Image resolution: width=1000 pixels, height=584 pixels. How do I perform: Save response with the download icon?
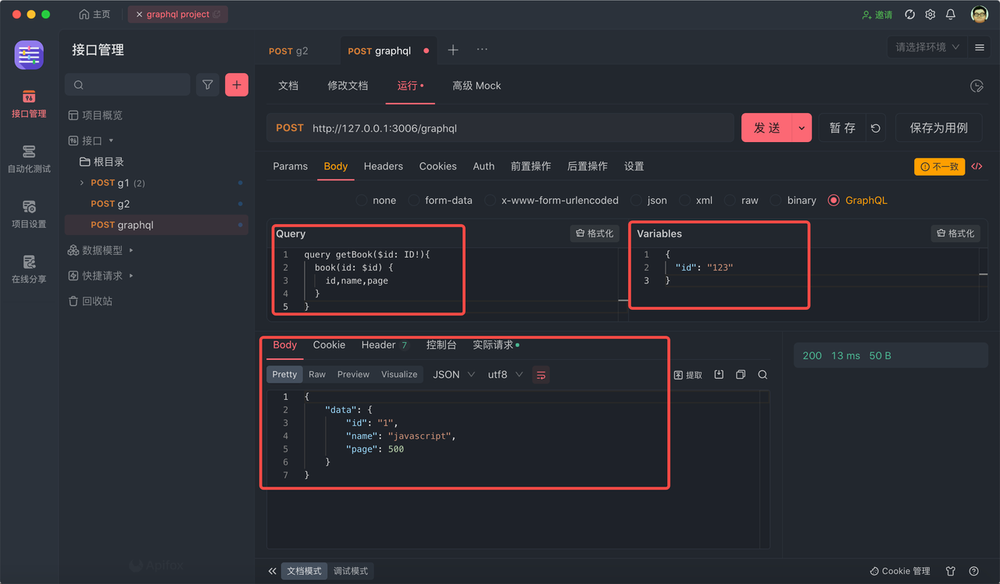click(x=718, y=374)
